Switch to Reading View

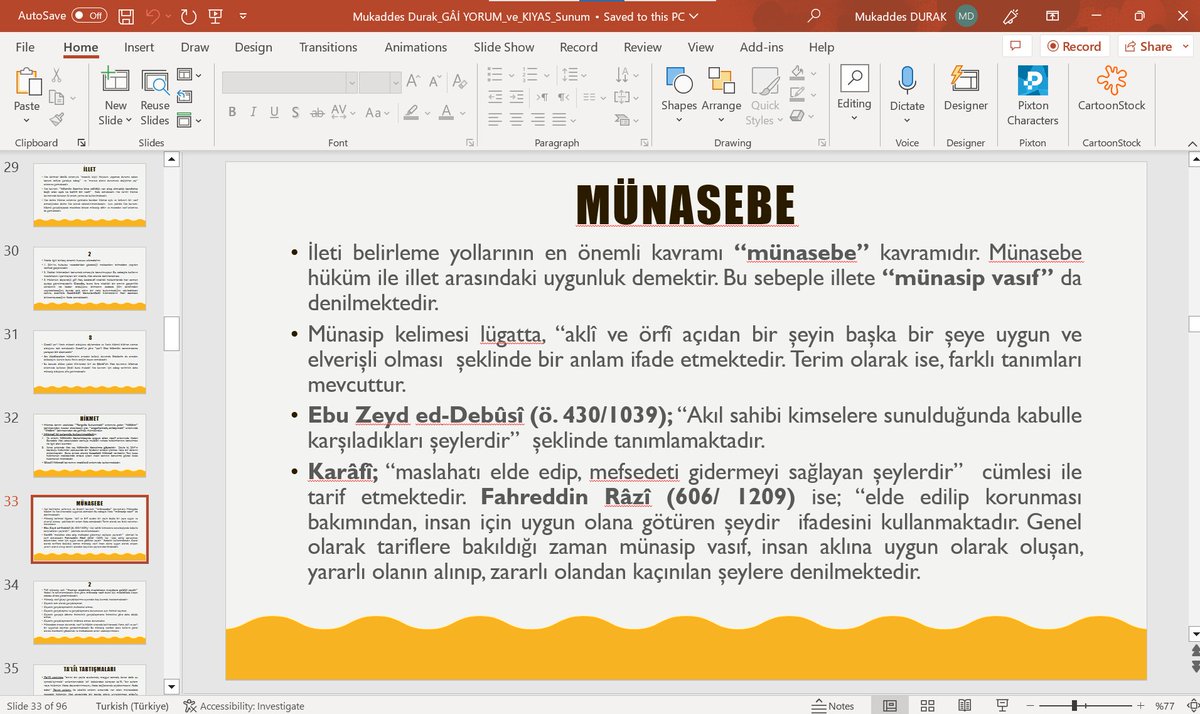point(964,706)
